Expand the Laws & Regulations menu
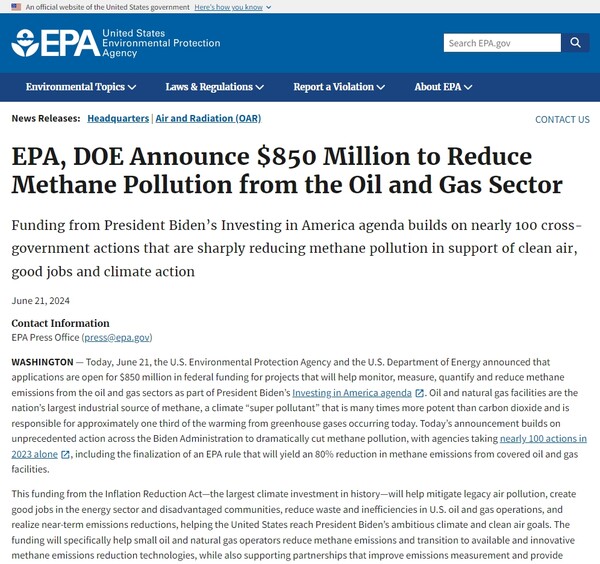Image resolution: width=600 pixels, height=564 pixels. [214, 87]
